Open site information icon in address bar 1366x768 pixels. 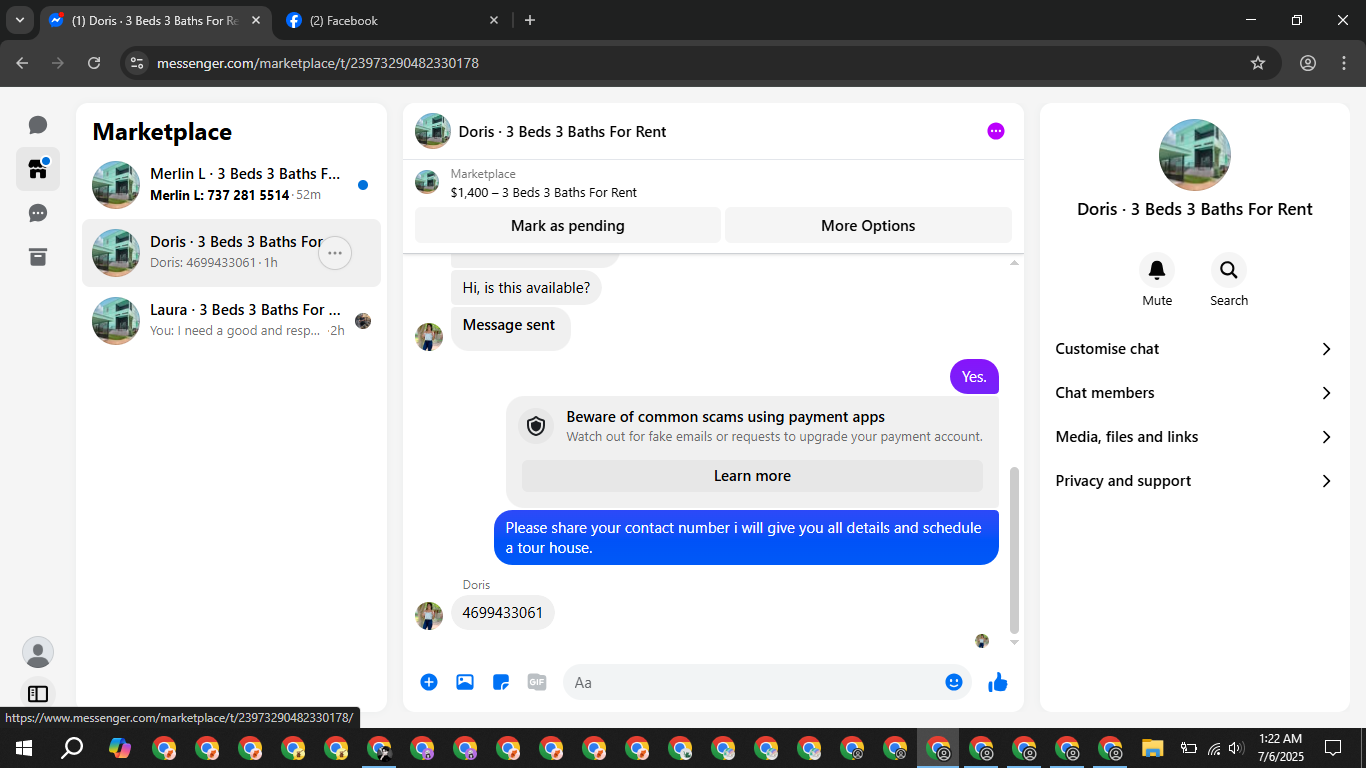click(x=137, y=63)
